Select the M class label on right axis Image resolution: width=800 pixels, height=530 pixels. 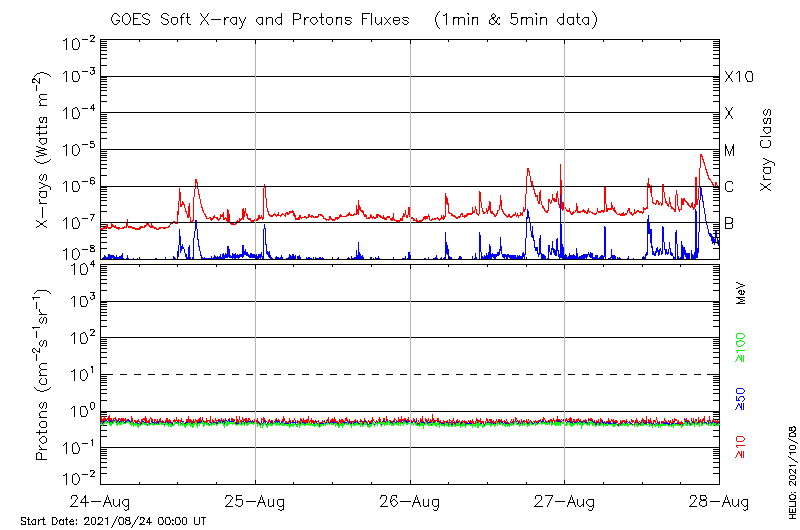729,150
